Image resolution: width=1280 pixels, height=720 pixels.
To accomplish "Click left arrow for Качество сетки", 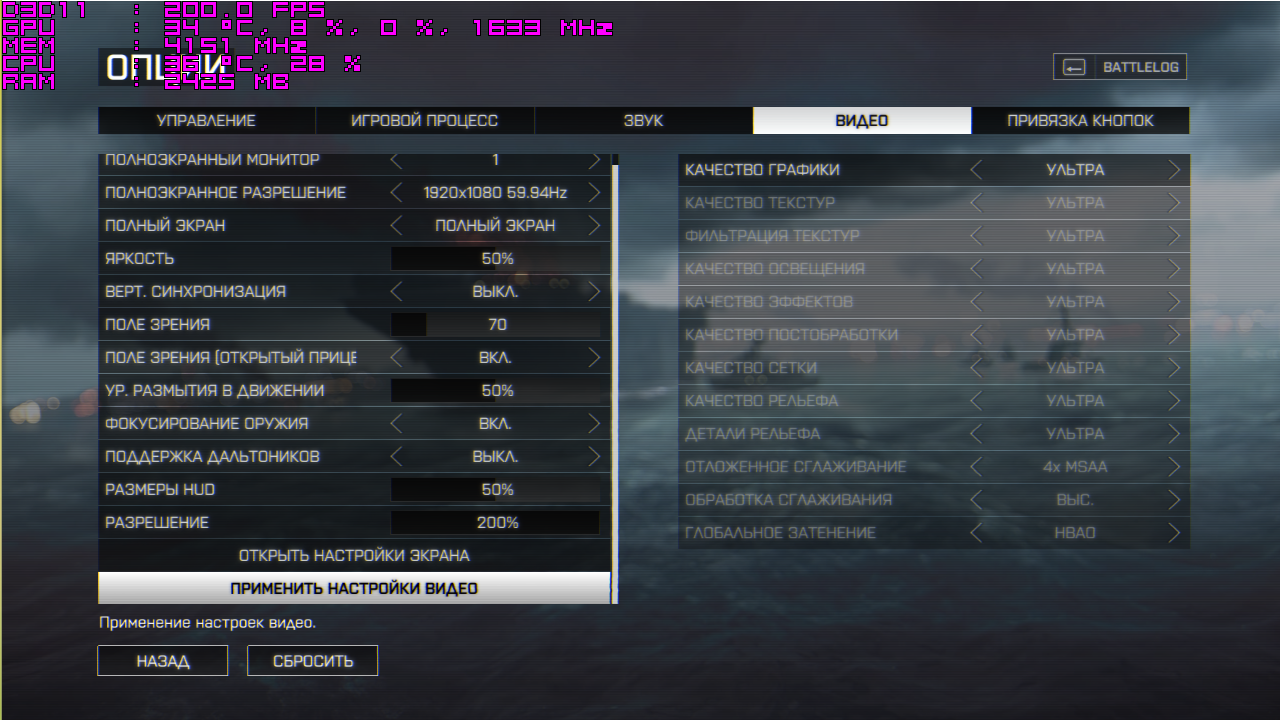I will tap(976, 368).
